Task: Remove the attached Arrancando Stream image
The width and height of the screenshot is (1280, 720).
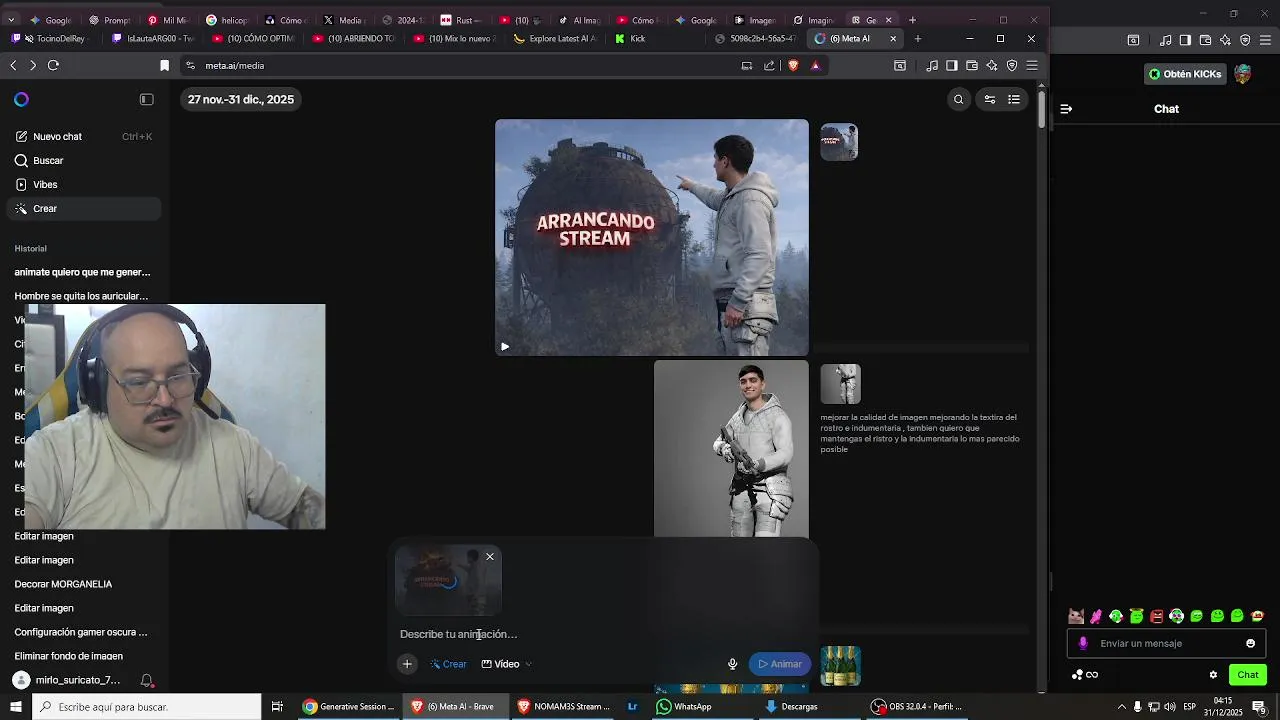Action: pos(490,557)
